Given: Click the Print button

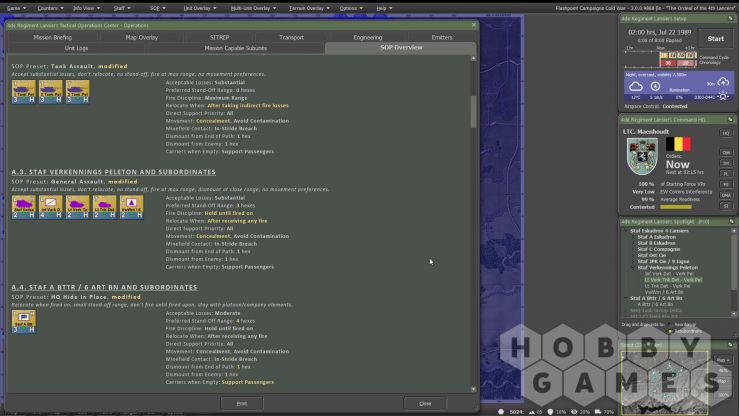Looking at the screenshot, I should tap(242, 403).
